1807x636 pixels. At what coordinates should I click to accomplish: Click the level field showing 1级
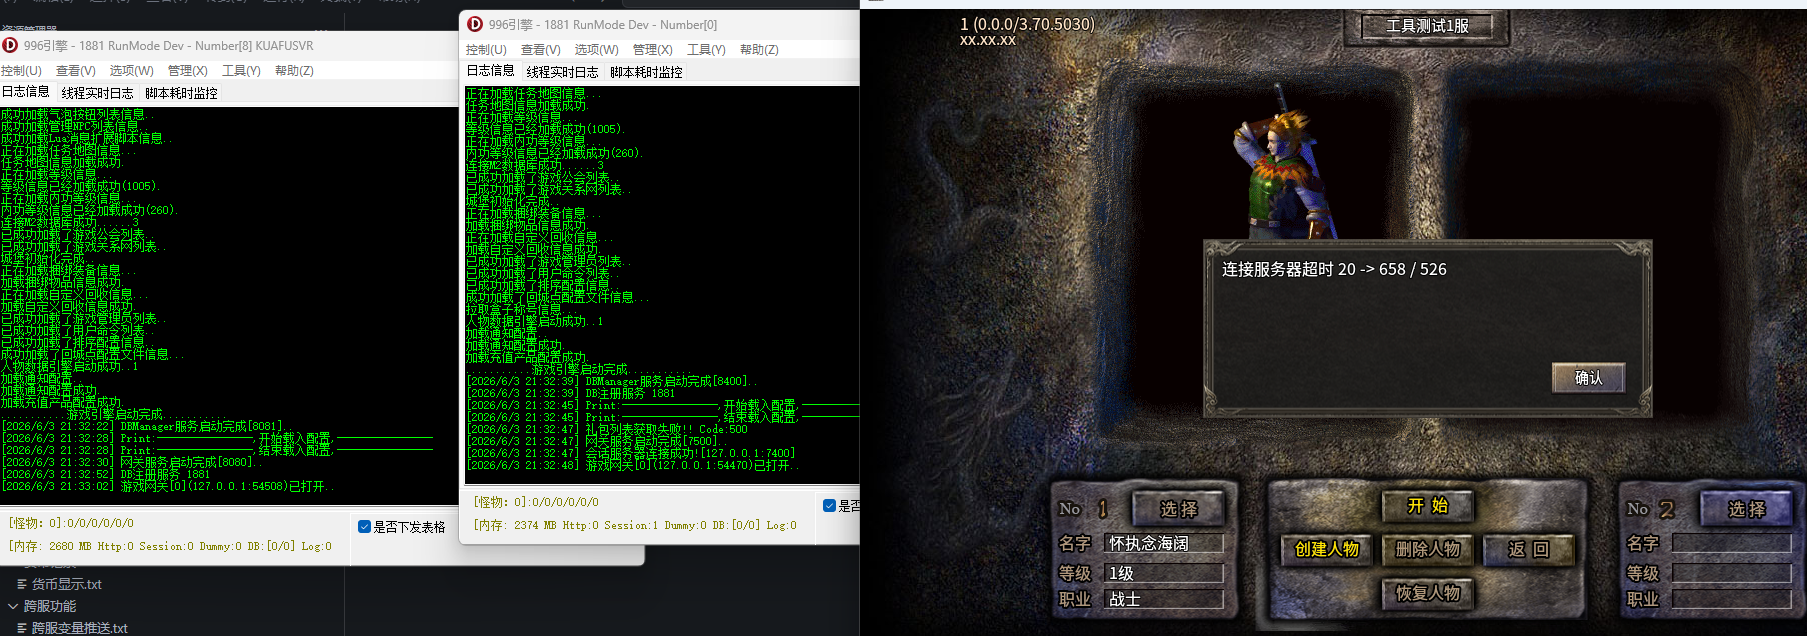(x=1164, y=573)
